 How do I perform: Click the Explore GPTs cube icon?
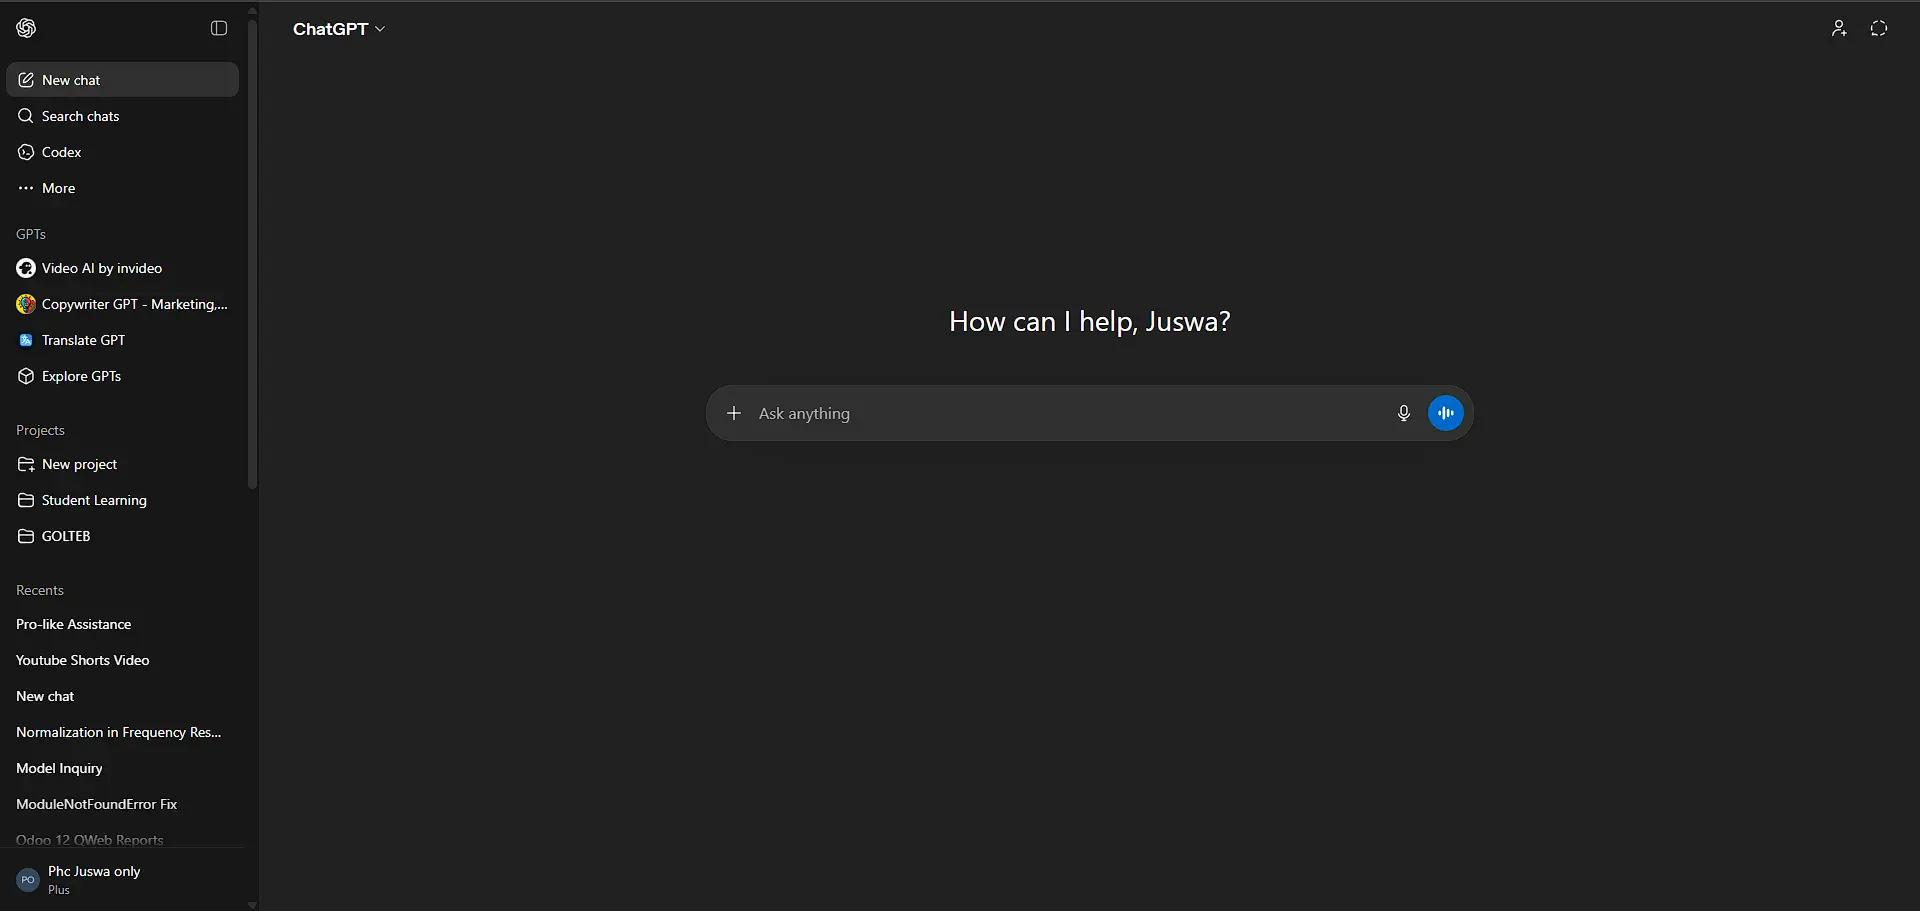click(x=26, y=376)
